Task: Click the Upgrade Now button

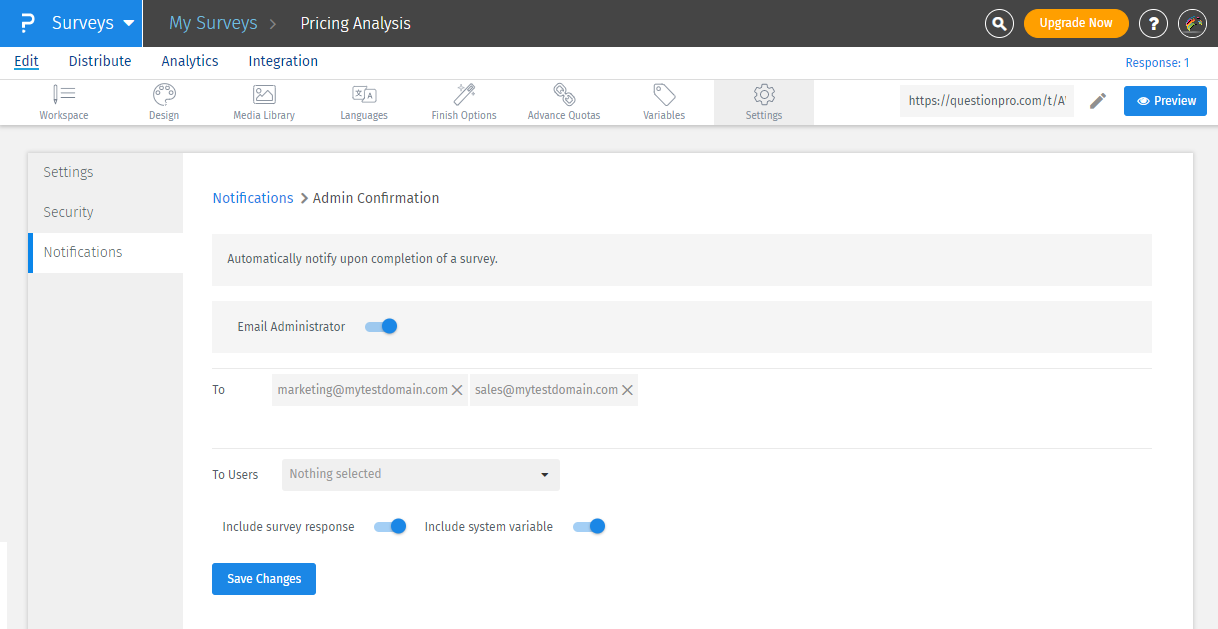Action: pos(1076,23)
